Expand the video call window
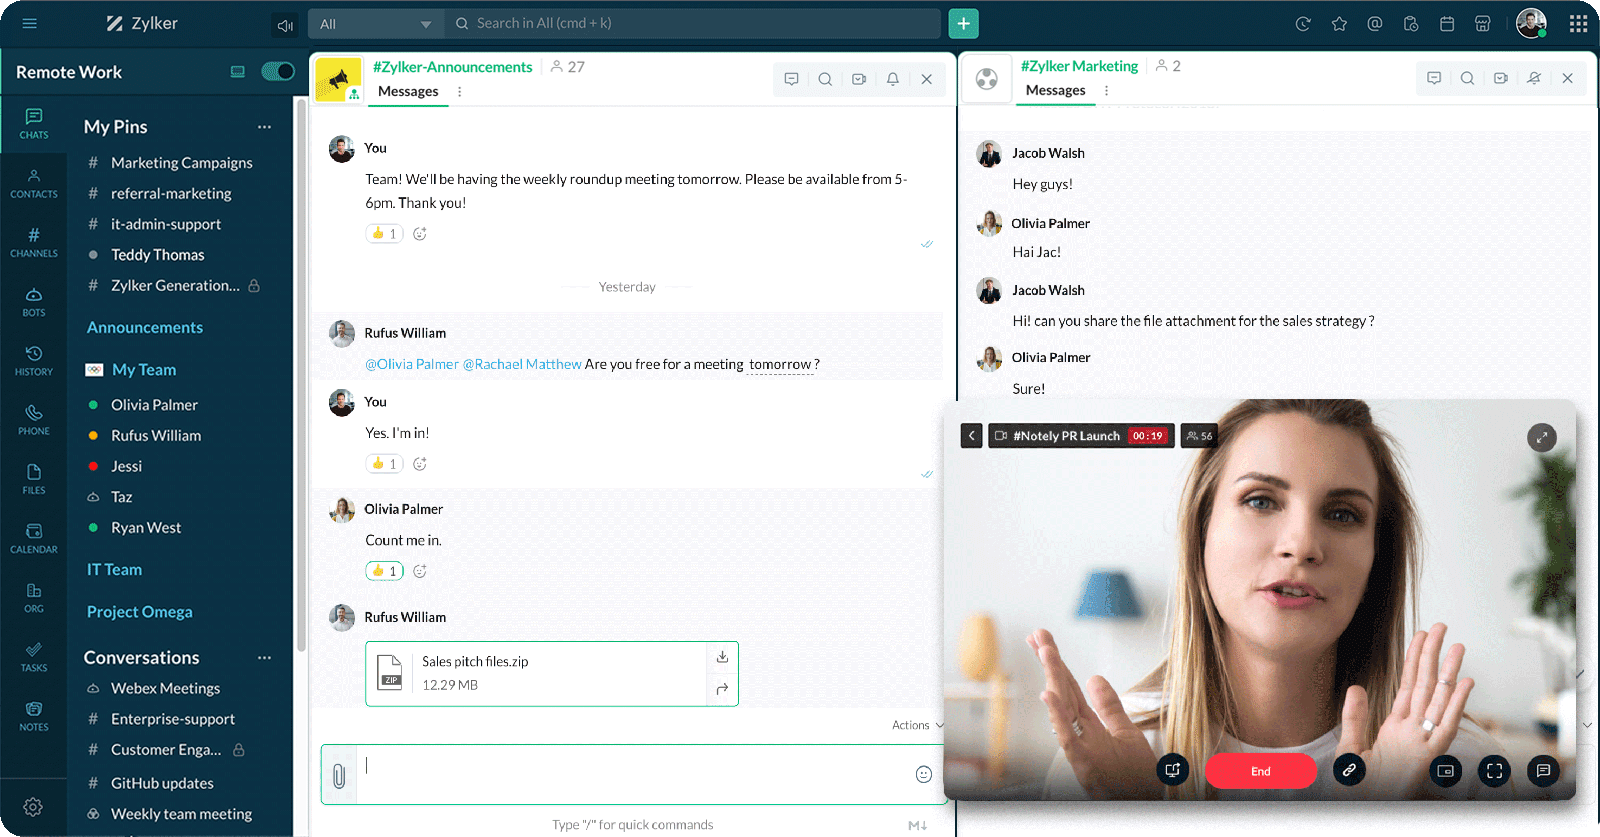This screenshot has height=837, width=1600. [1541, 437]
